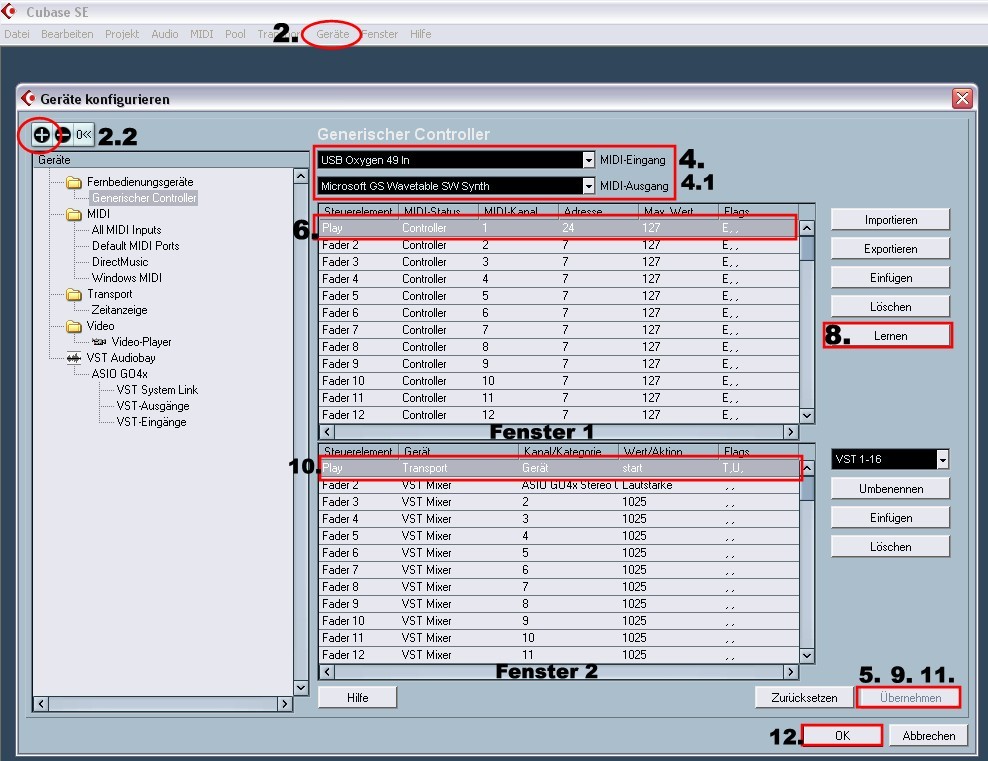Screen dimensions: 988x761
Task: Cancel the dialog with Abbrechen
Action: [x=928, y=736]
